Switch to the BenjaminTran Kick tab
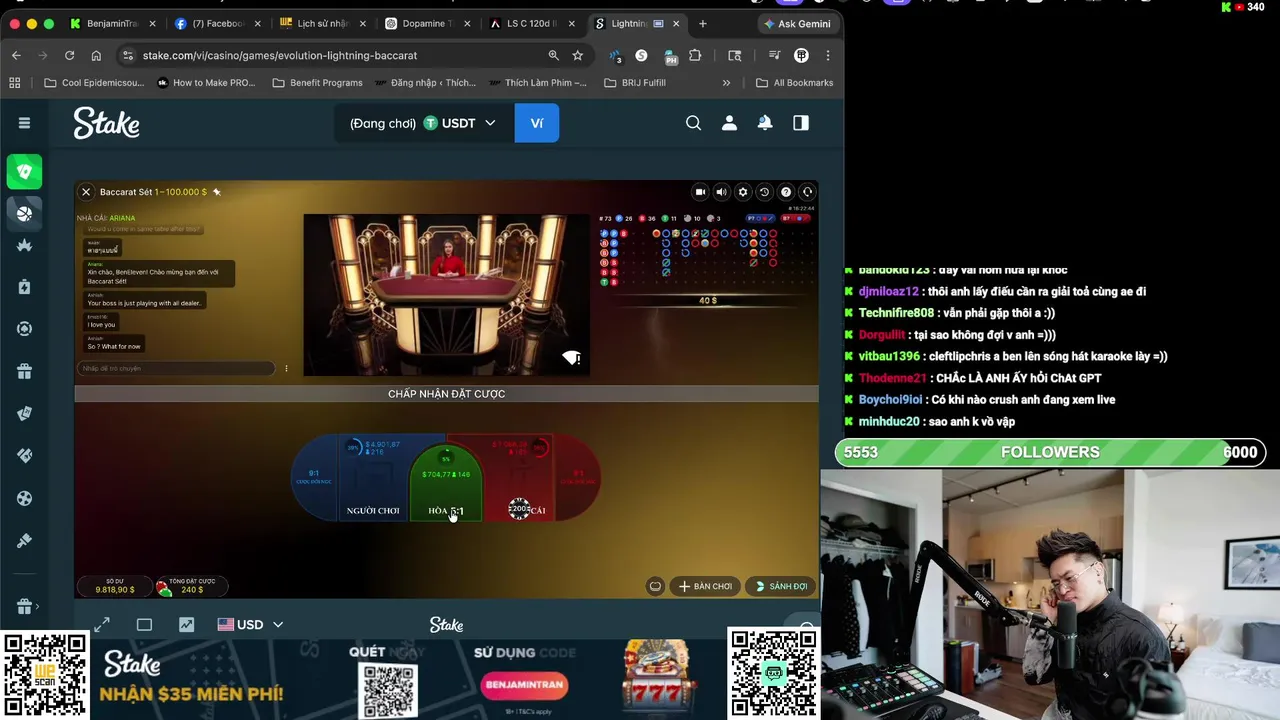 pos(113,23)
